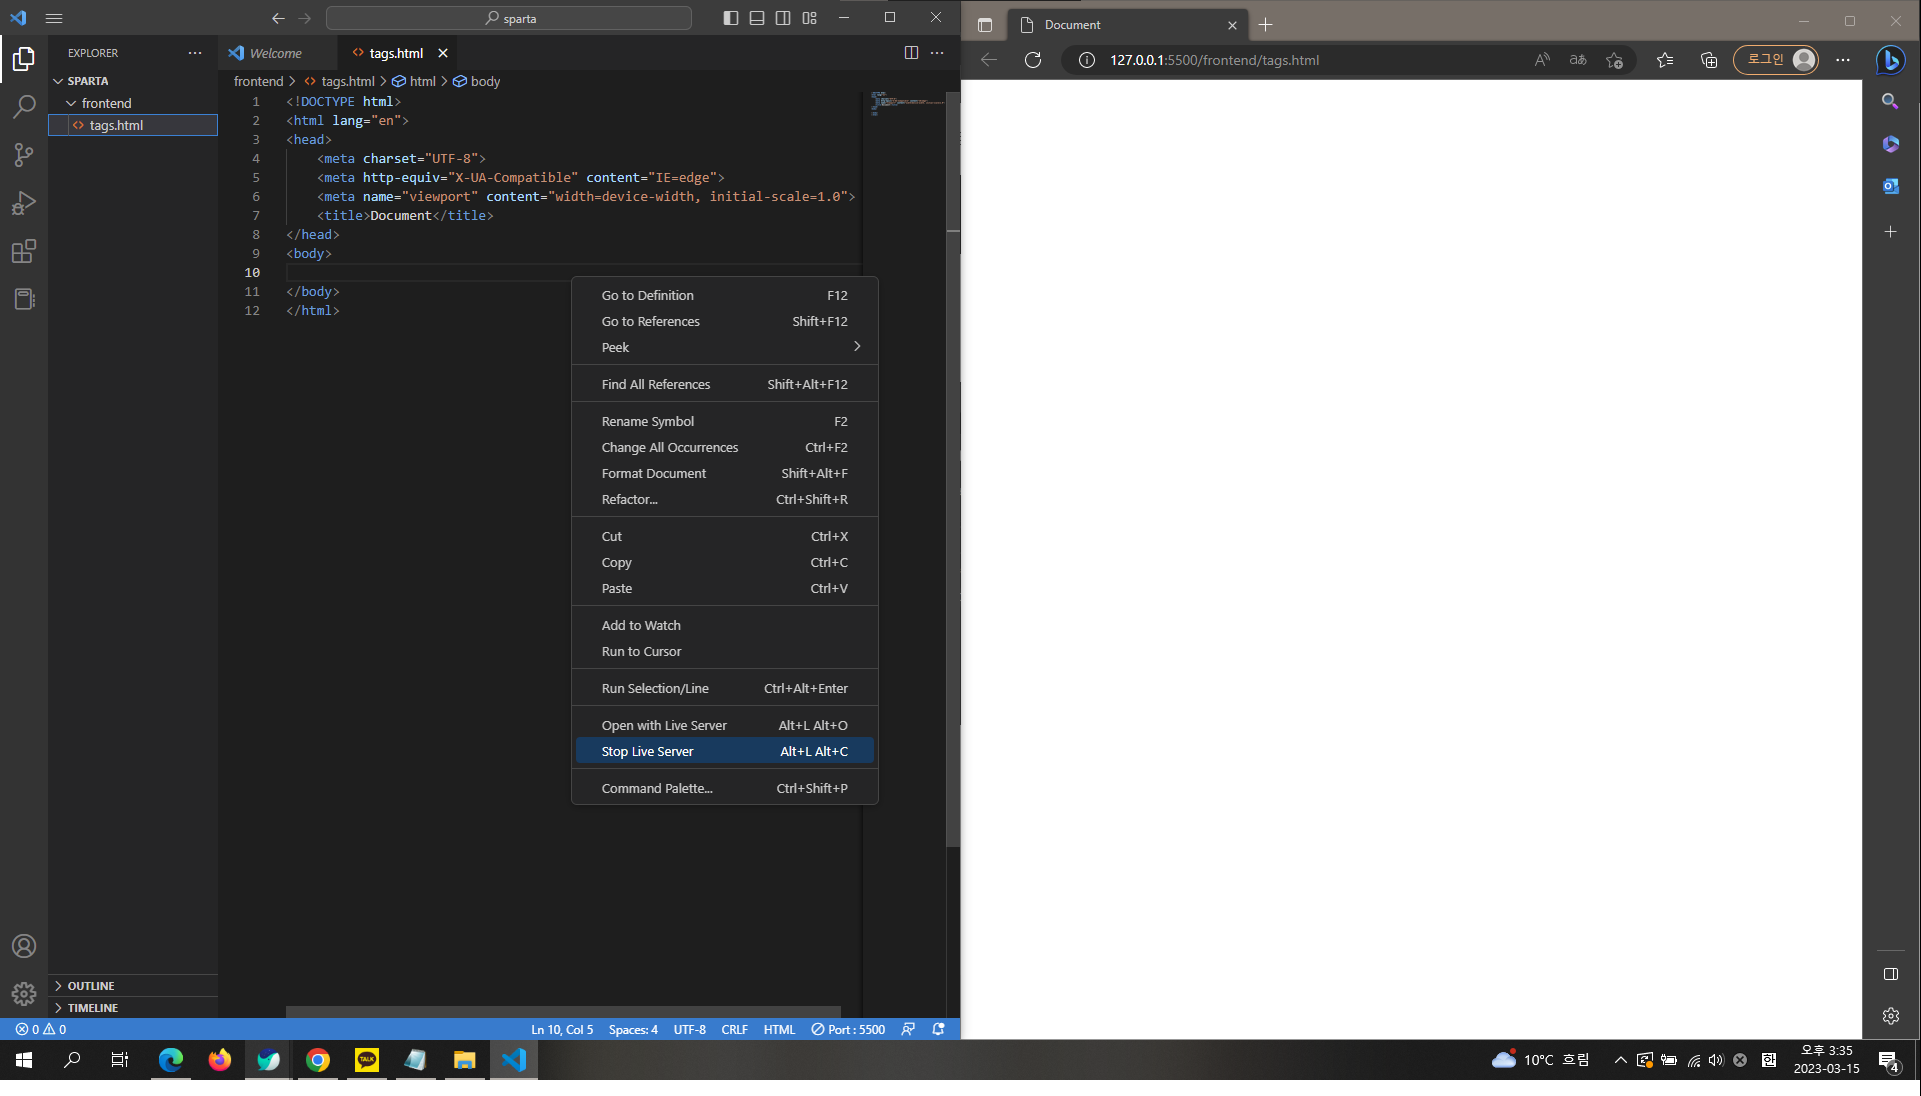Click the editor horizontal scrollbar
Image resolution: width=1921 pixels, height=1096 pixels.
tap(563, 1011)
